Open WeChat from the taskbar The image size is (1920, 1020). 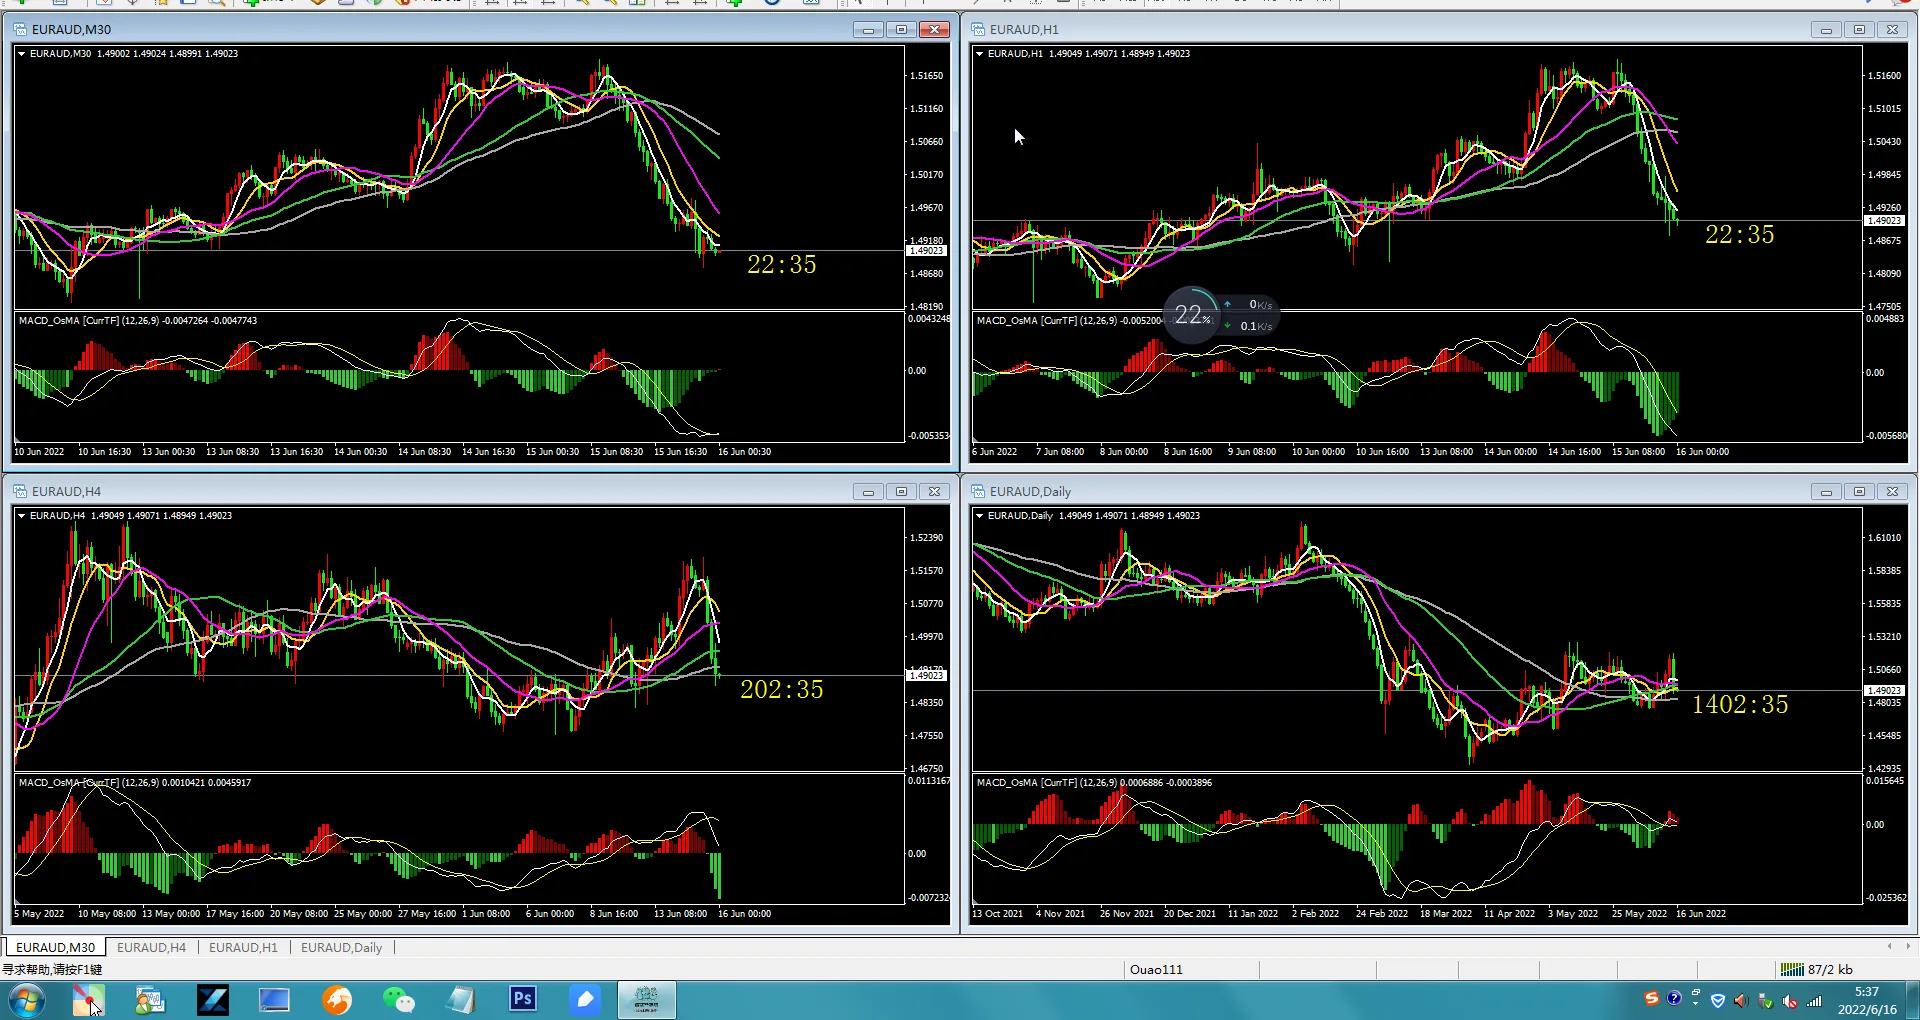[399, 1000]
